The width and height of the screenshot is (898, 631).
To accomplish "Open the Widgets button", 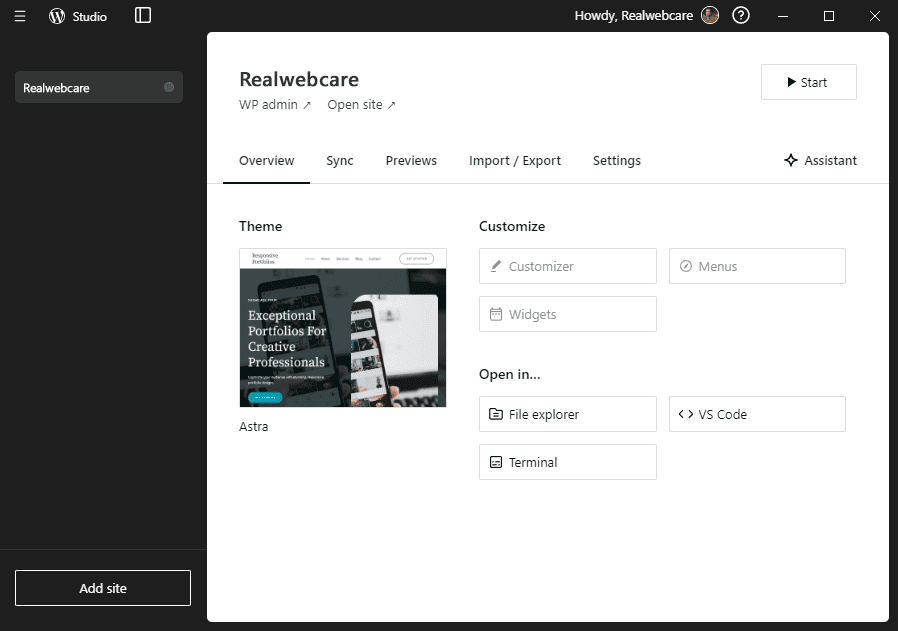I will (568, 314).
